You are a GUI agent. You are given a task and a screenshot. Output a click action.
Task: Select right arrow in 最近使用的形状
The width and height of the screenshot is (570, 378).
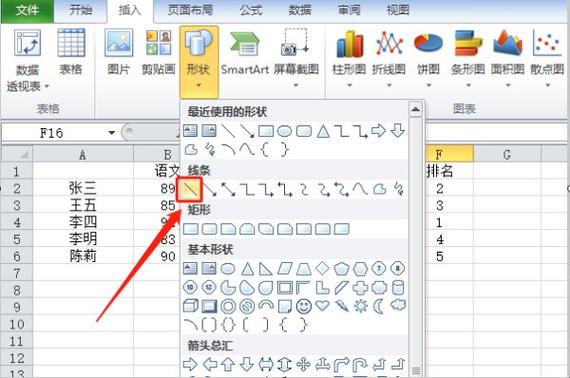click(x=379, y=130)
